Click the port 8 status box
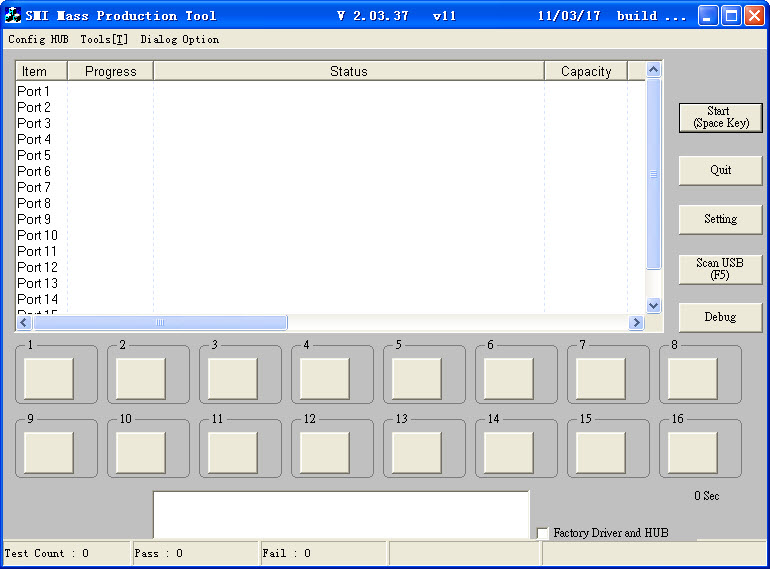 coord(693,378)
